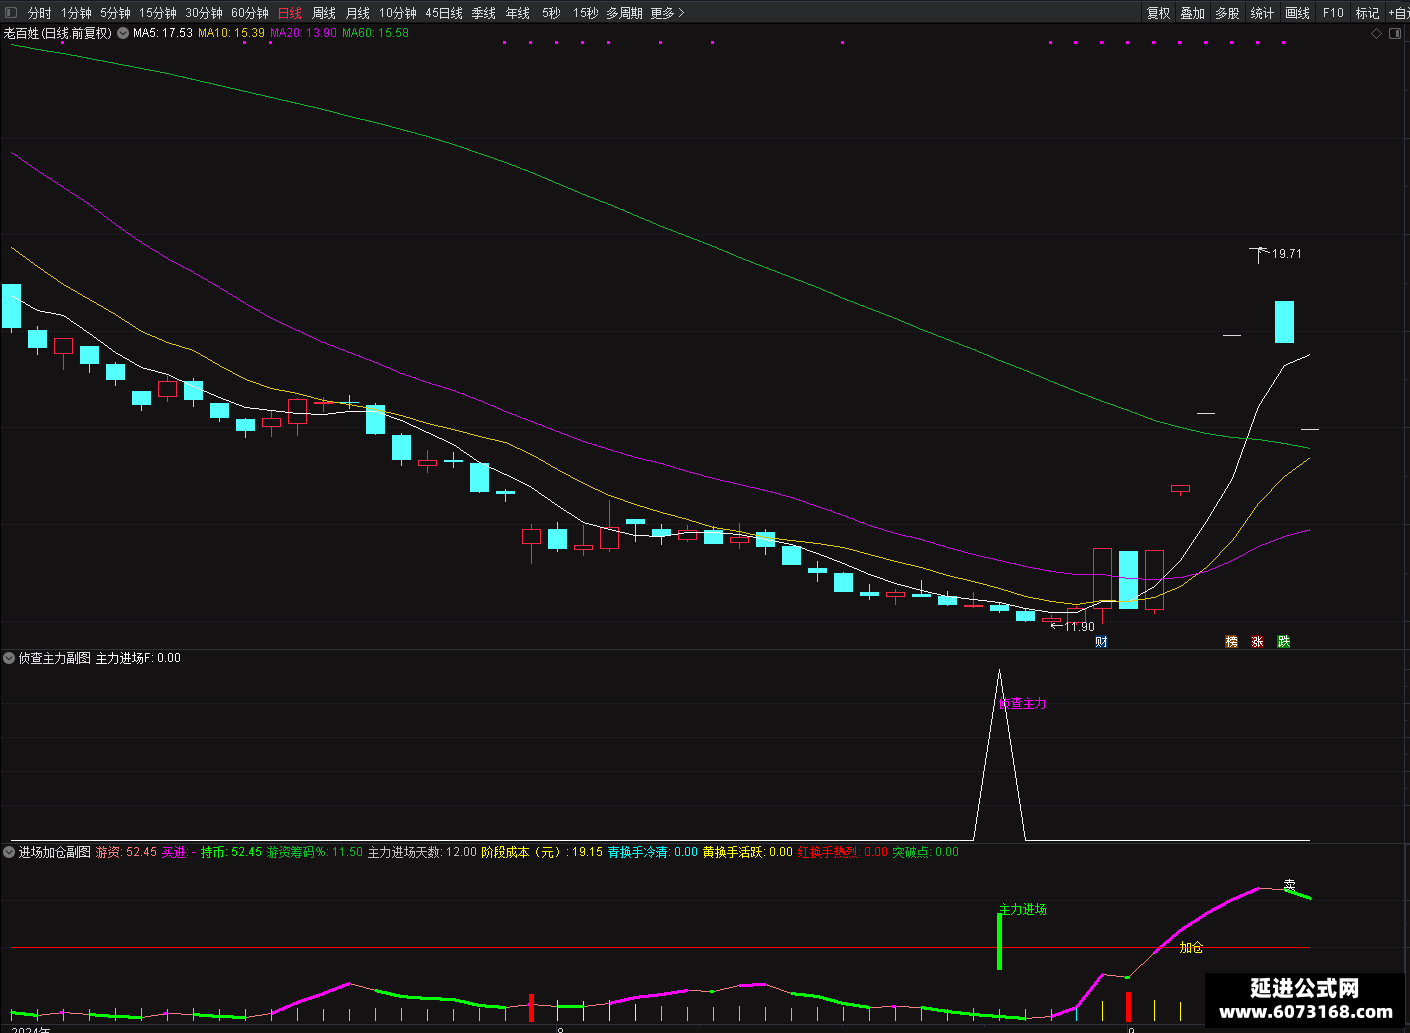Expand 更多 periods menu
The width and height of the screenshot is (1410, 1033).
click(667, 13)
